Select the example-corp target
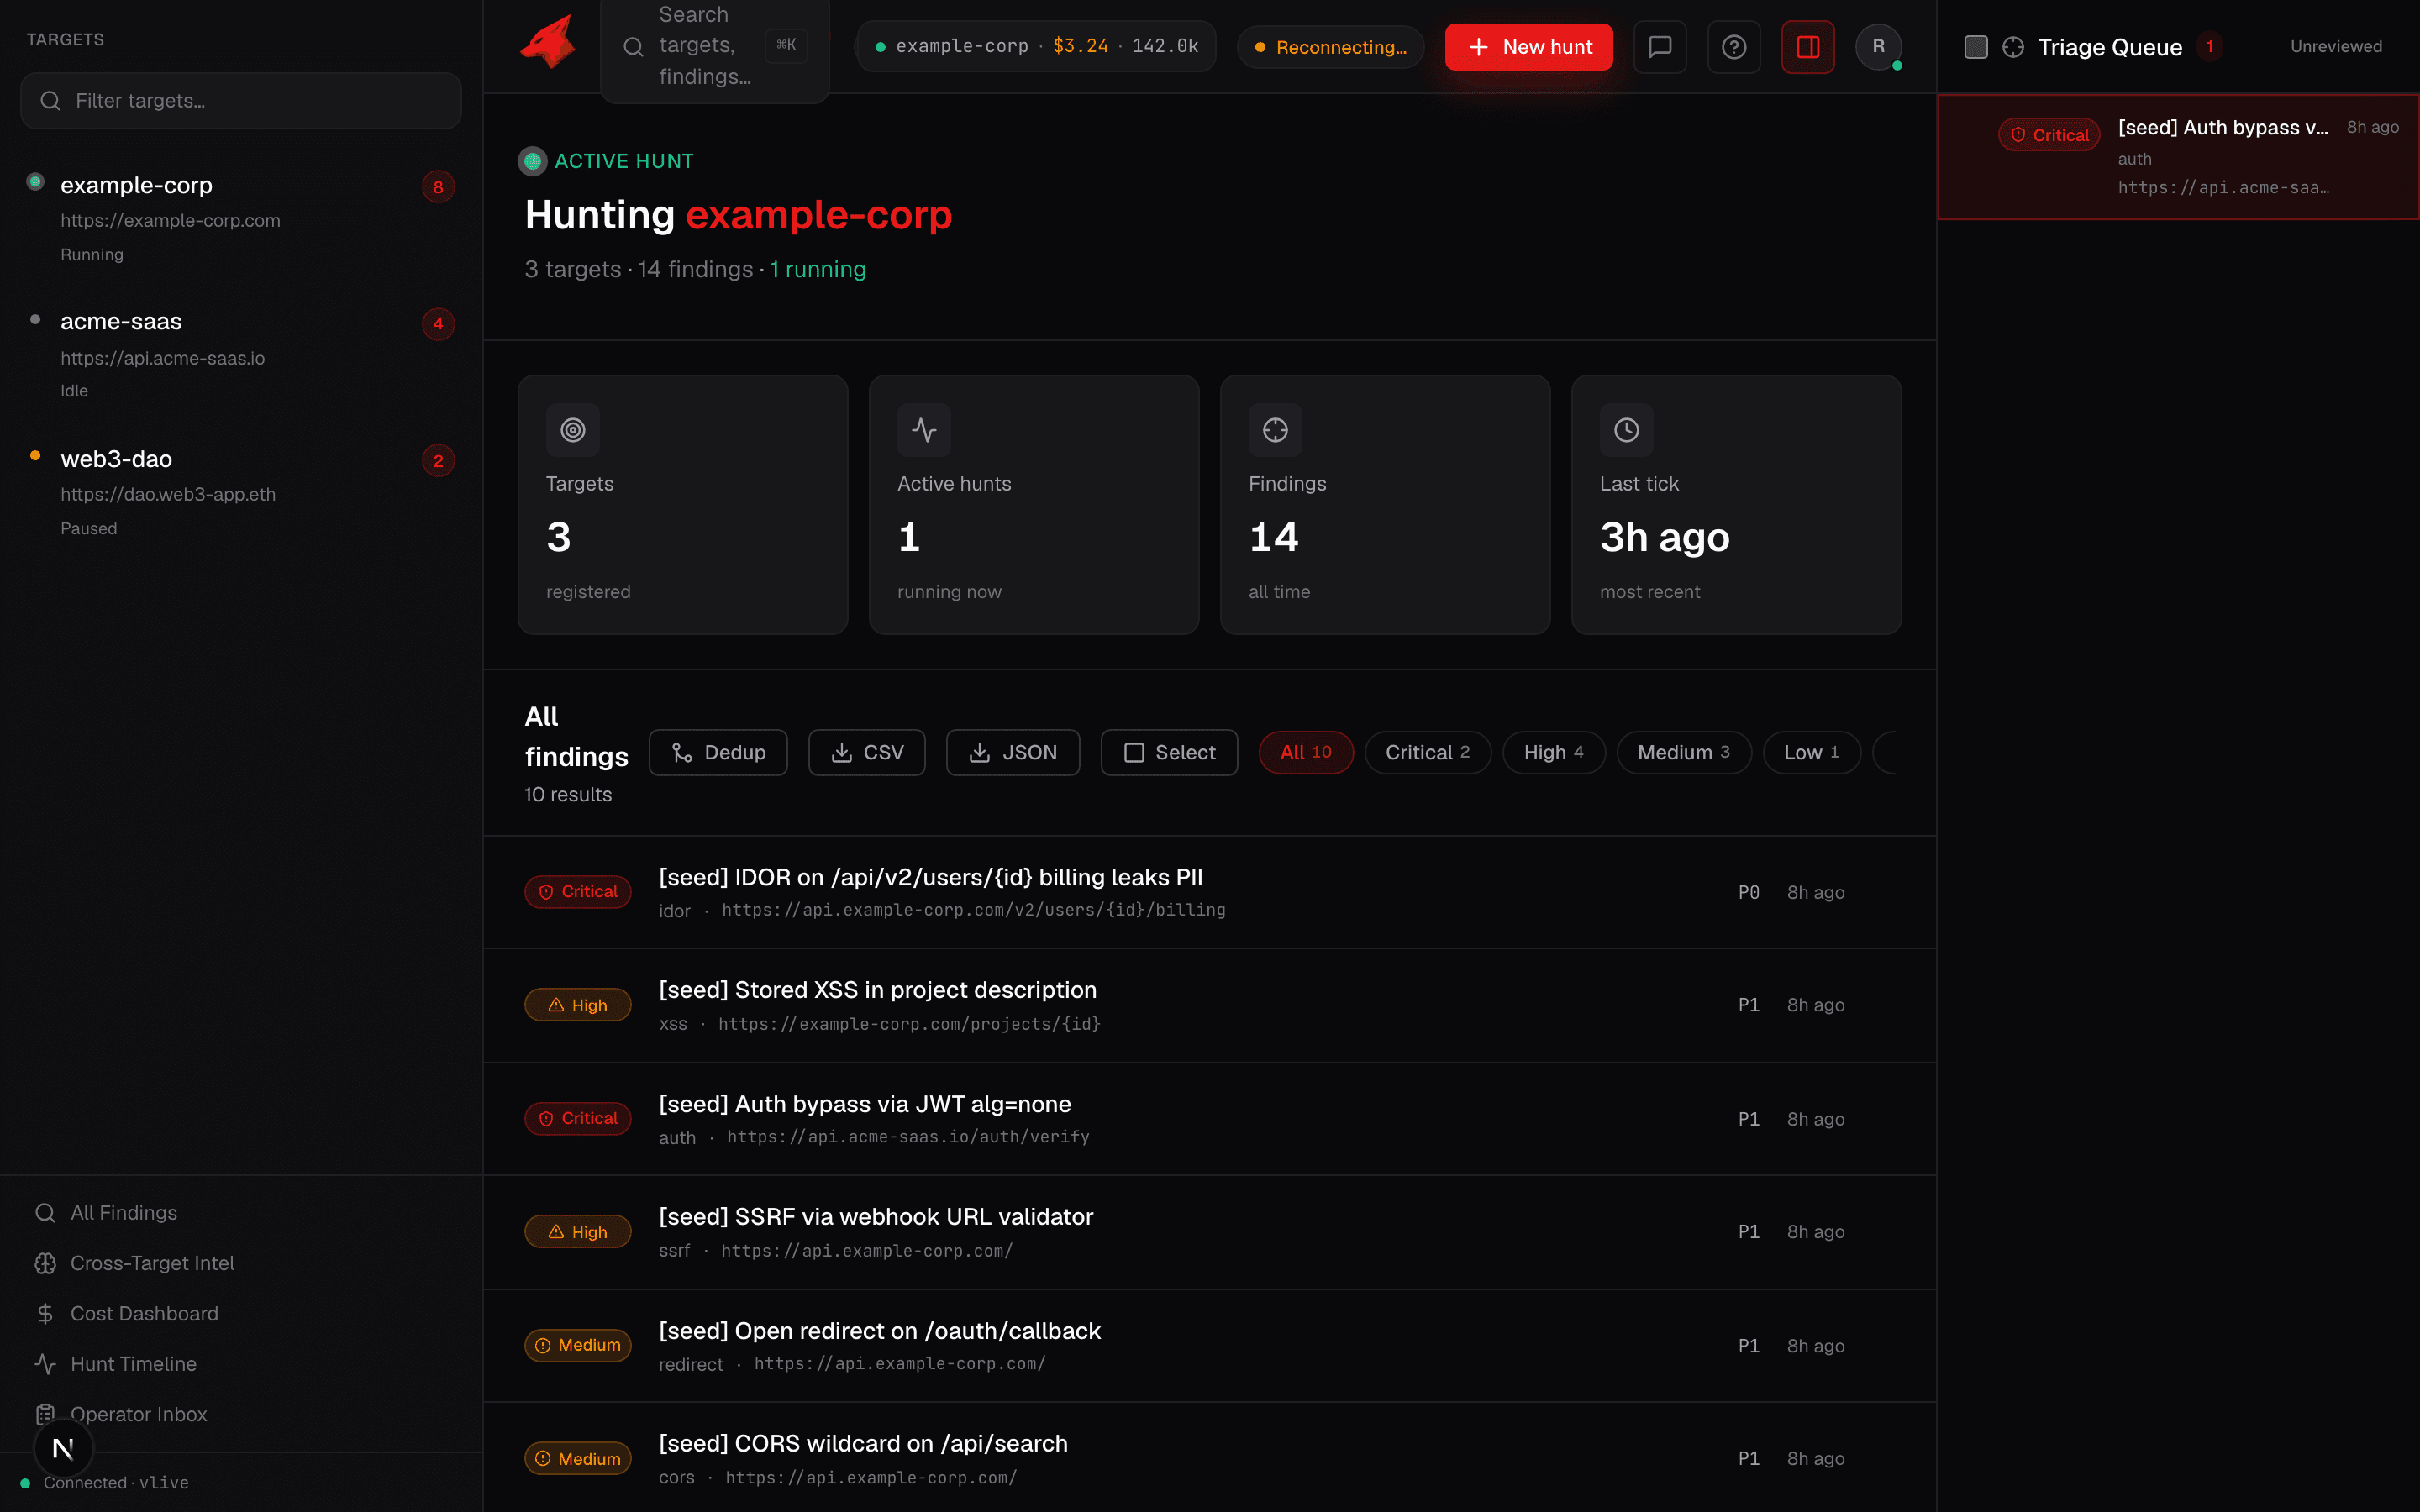2420x1512 pixels. coord(241,219)
